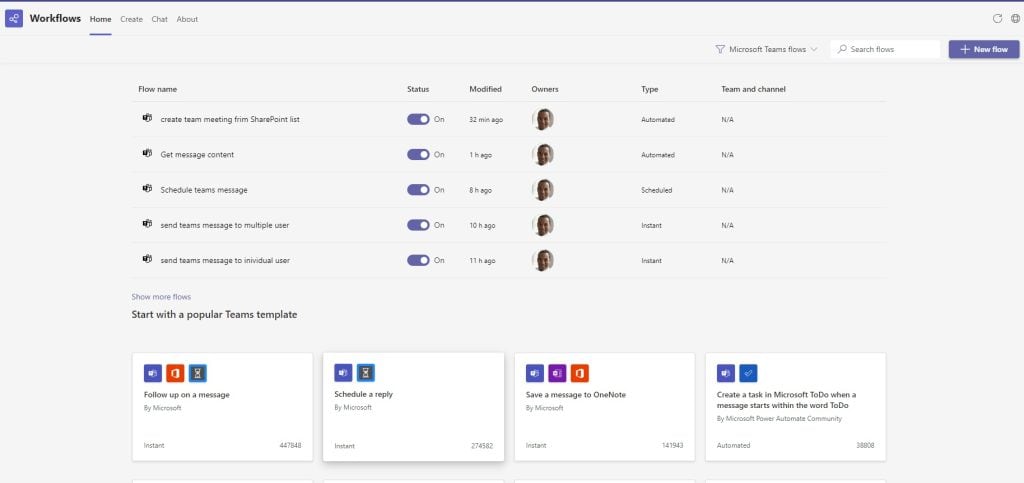Click hourglass delay icon on Follow up card
1024x483 pixels.
click(197, 373)
